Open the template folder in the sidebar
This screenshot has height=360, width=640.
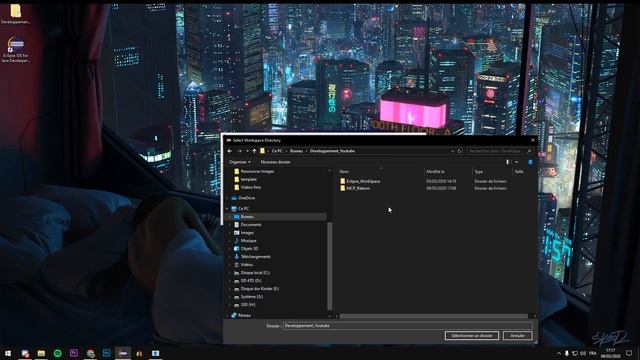pyautogui.click(x=245, y=179)
